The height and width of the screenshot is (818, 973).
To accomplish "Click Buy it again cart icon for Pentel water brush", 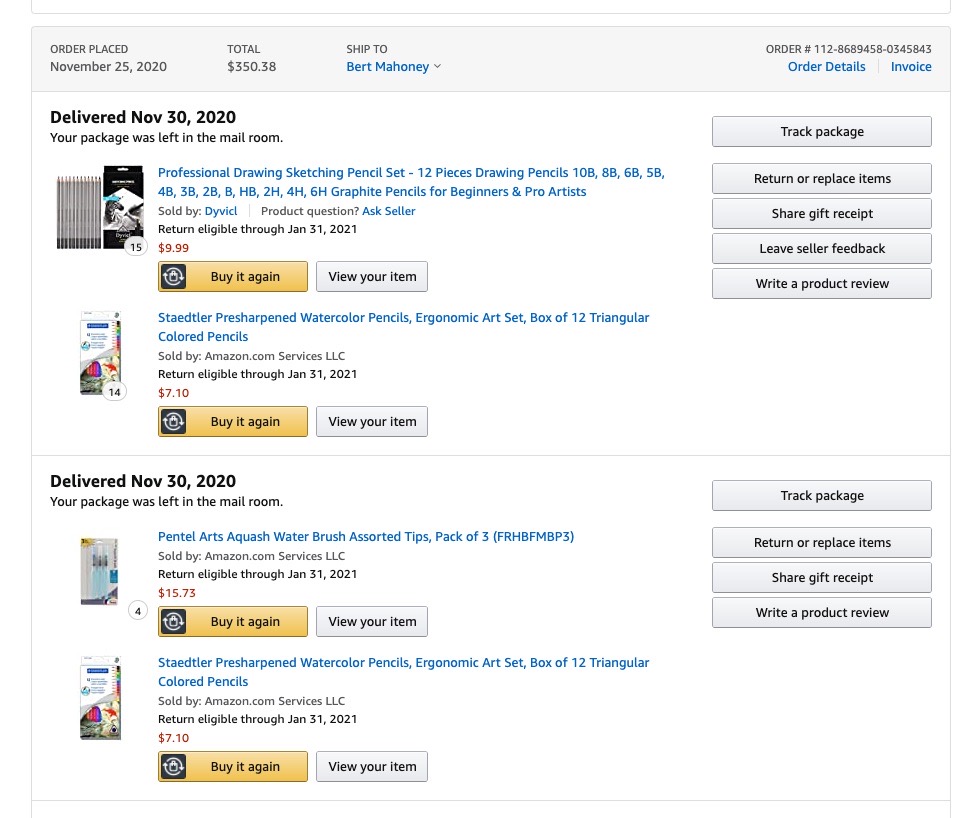I will [174, 622].
